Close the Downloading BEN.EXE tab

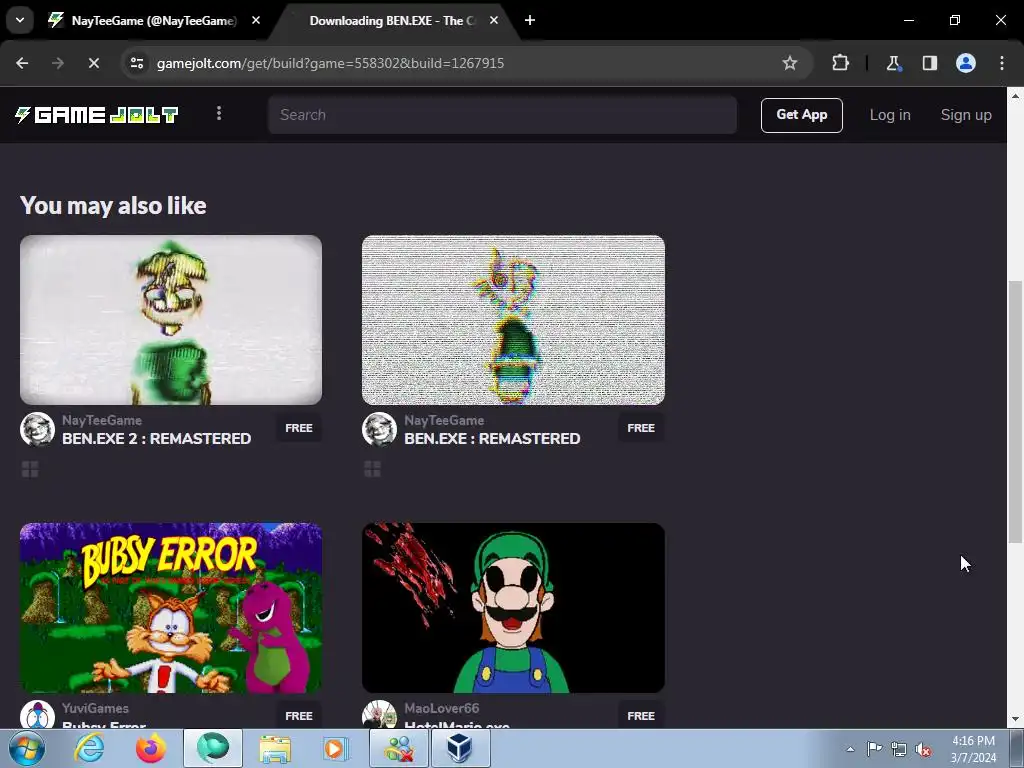tap(494, 20)
